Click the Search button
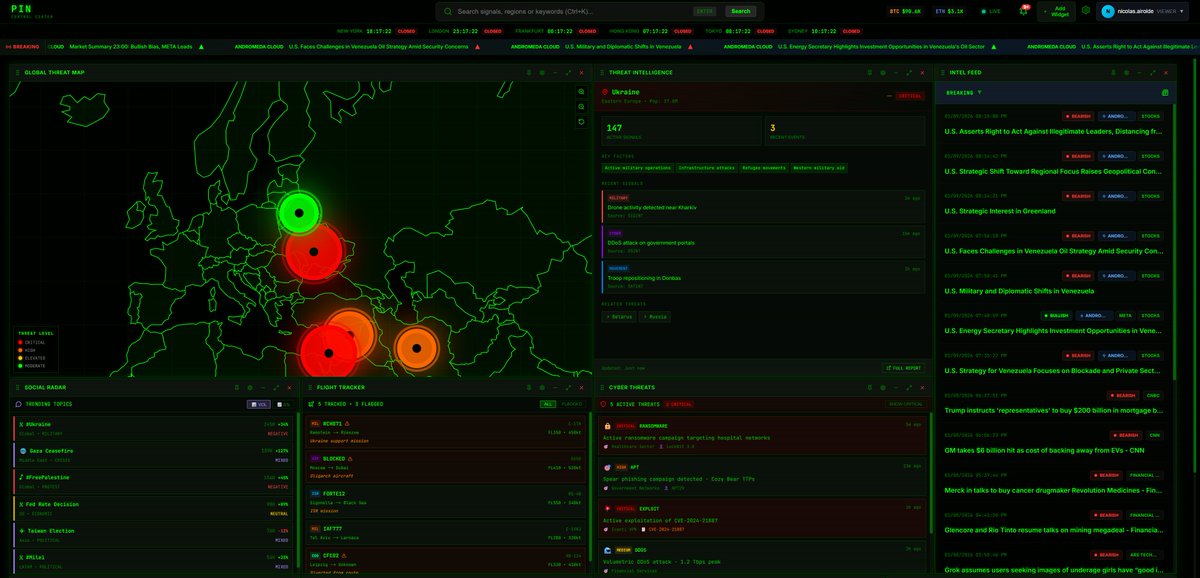1200x578 pixels. (740, 12)
